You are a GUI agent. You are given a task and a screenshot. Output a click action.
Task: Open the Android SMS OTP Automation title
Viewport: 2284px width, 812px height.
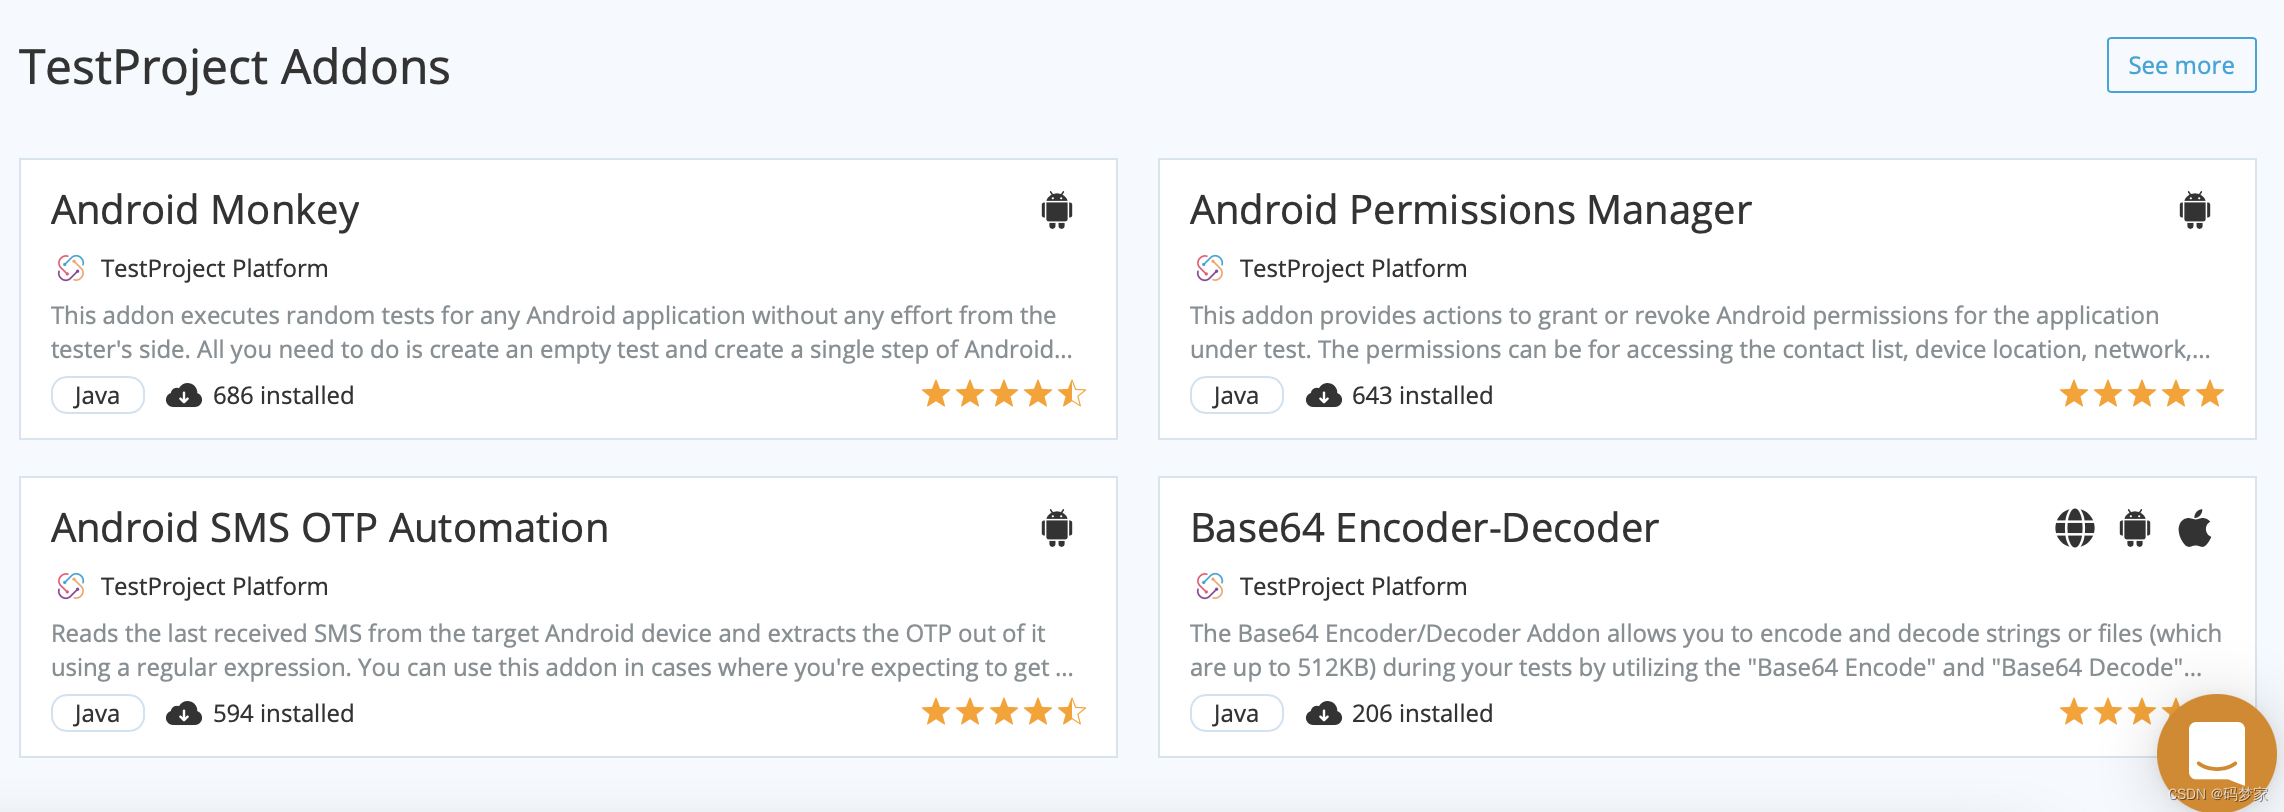329,528
